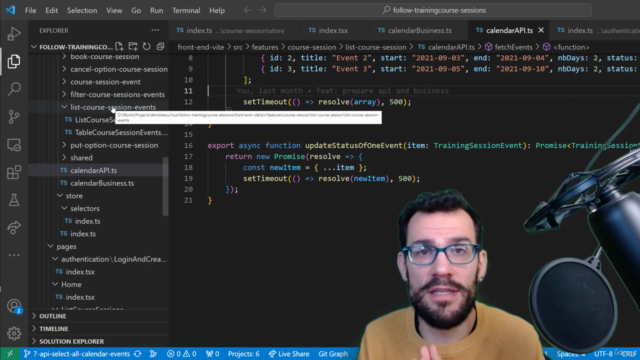Viewport: 640px width, 360px height.
Task: Open calendarBusiness.ts in the file tree
Action: [102, 183]
